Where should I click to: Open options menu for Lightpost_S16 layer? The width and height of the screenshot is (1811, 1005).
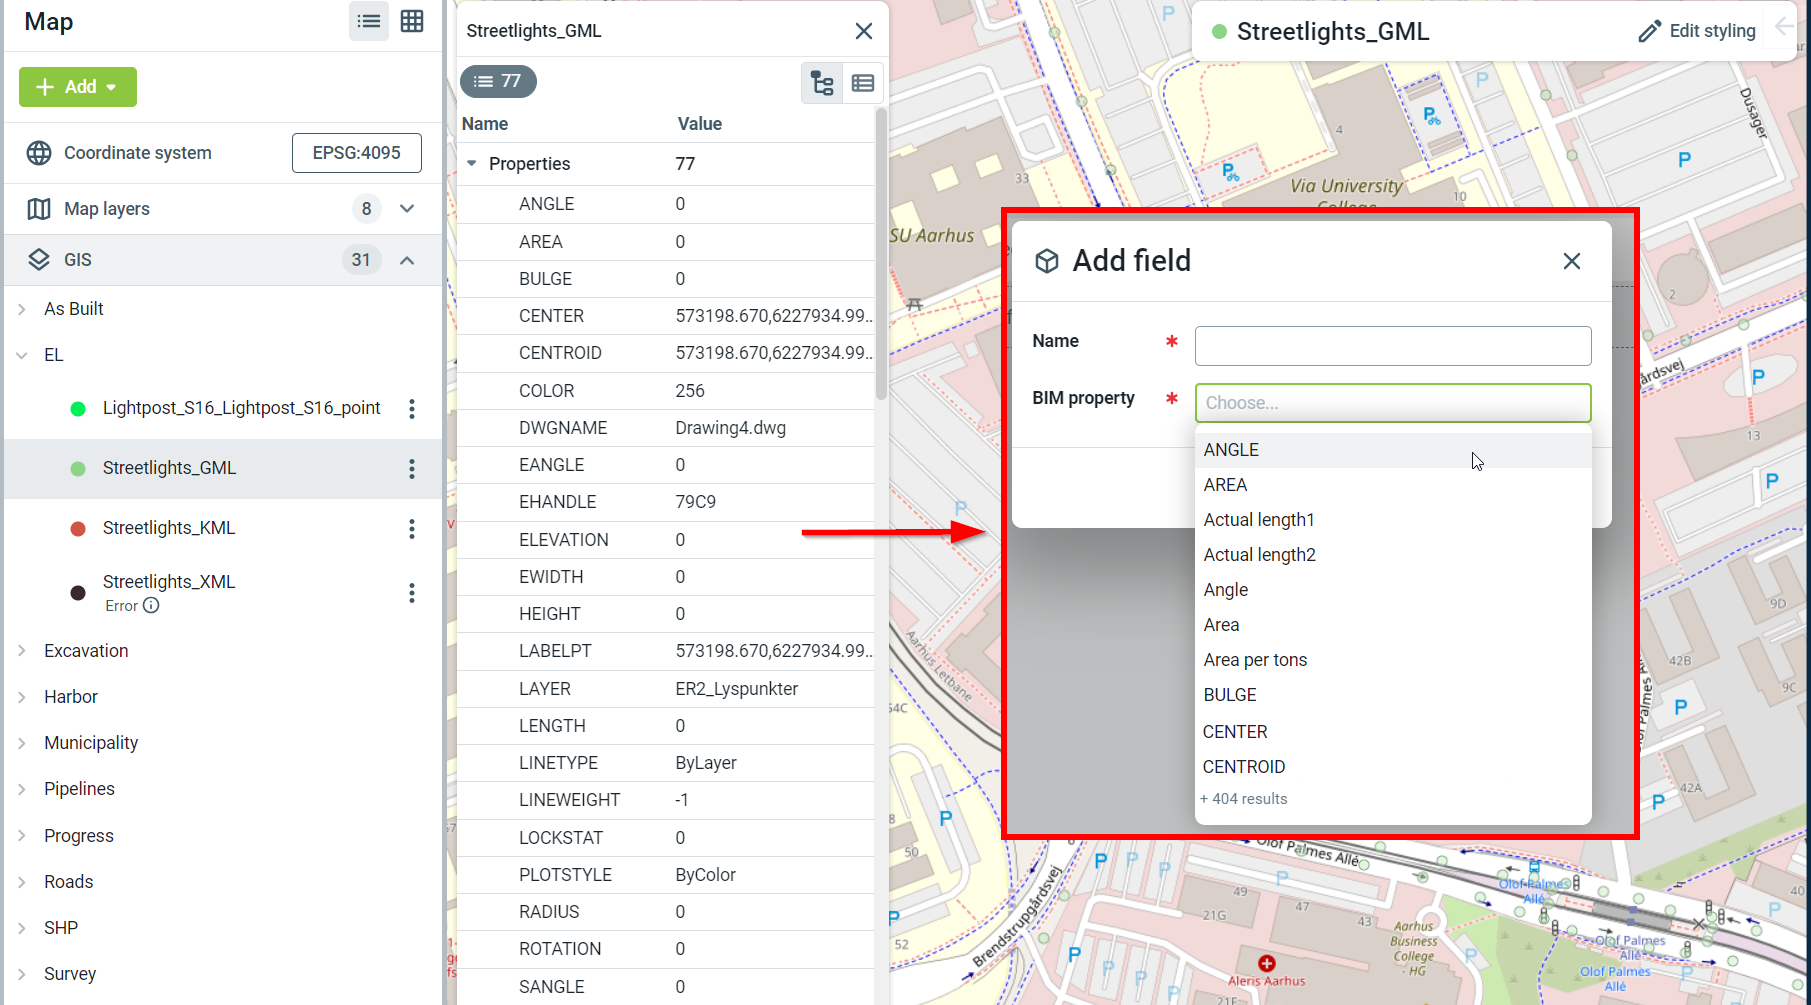411,409
